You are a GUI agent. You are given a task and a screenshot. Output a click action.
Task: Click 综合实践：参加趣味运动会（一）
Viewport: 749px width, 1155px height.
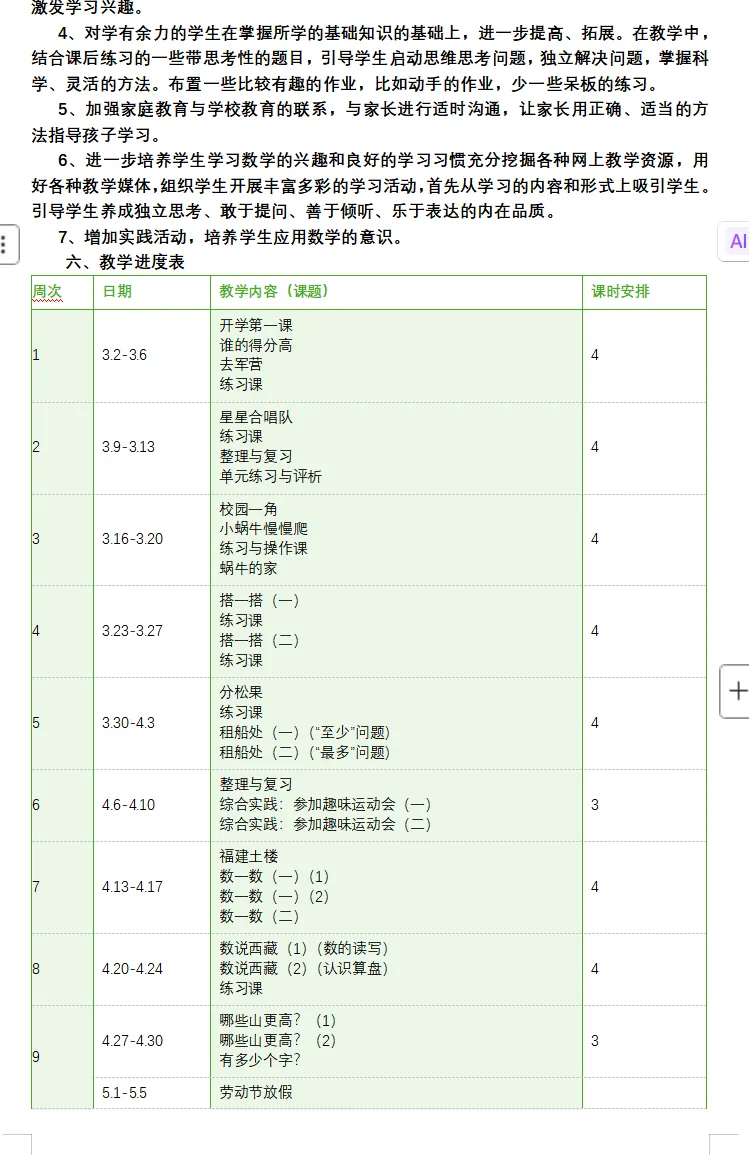click(x=325, y=805)
